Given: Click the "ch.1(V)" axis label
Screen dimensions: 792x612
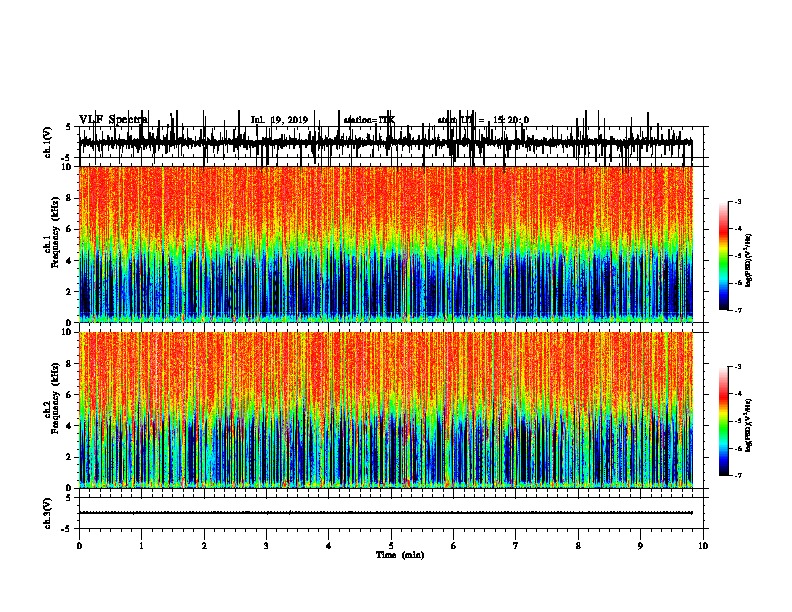Looking at the screenshot, I should click(48, 142).
